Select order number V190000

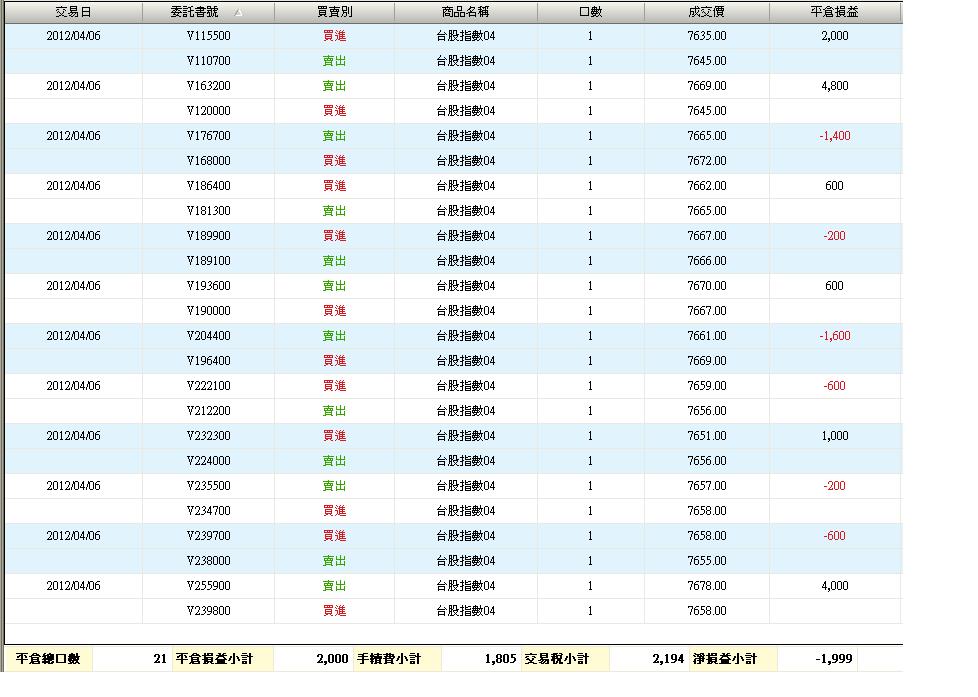[208, 311]
